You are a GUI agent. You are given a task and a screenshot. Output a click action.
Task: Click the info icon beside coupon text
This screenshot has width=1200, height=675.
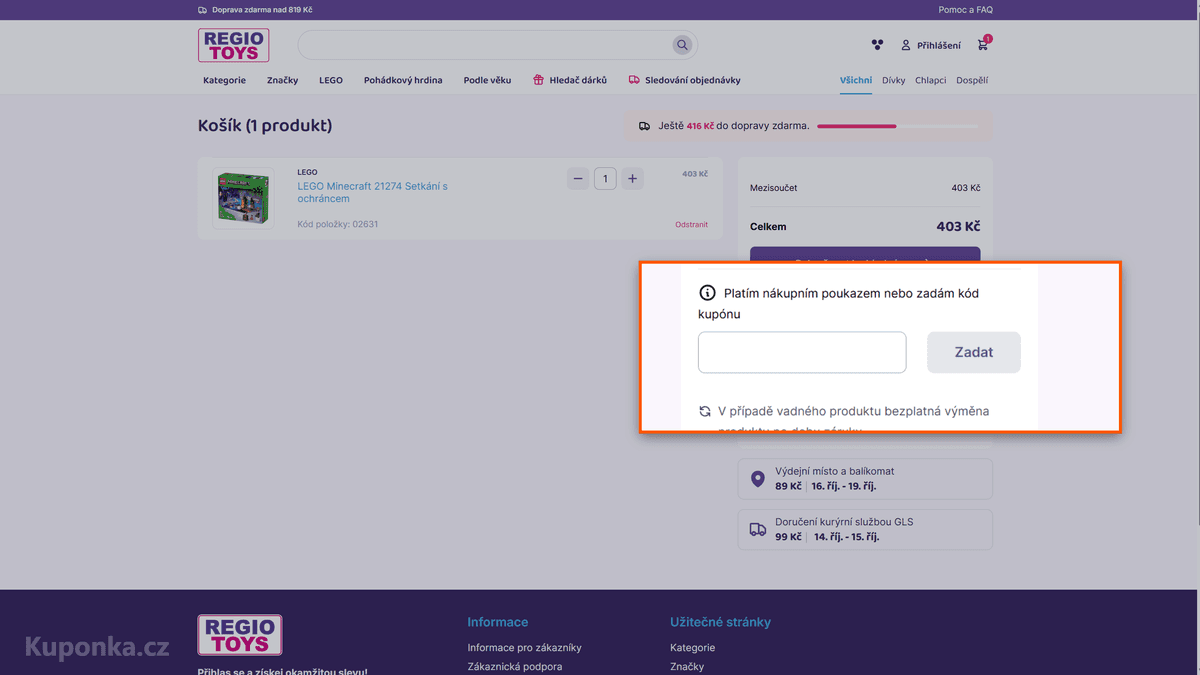(x=707, y=293)
